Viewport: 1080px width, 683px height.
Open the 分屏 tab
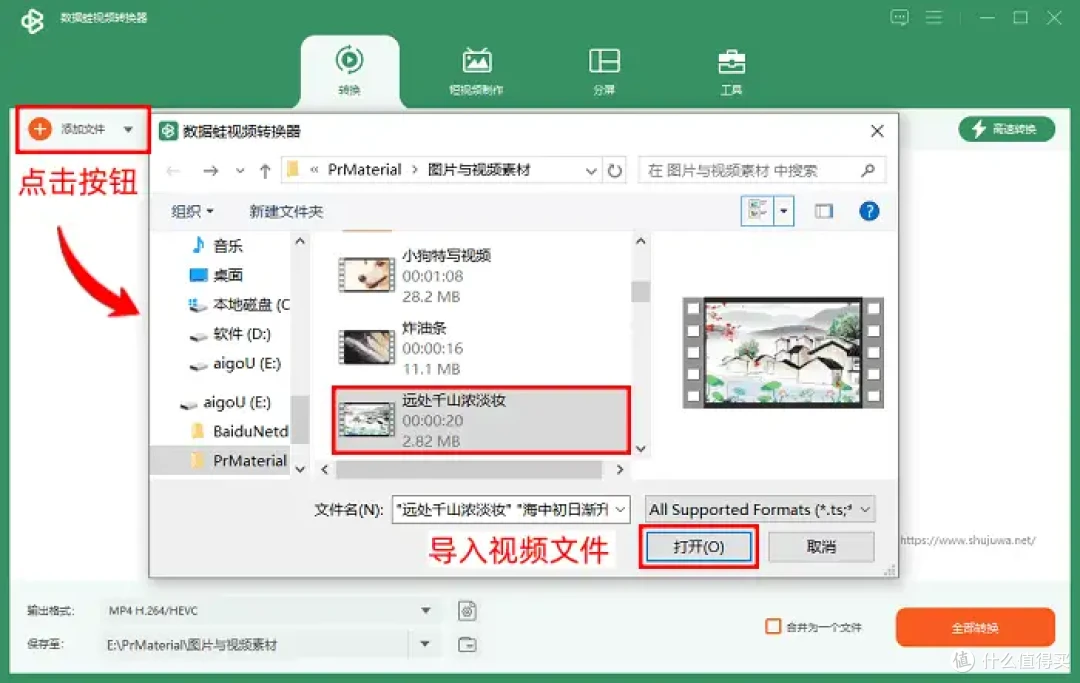604,71
